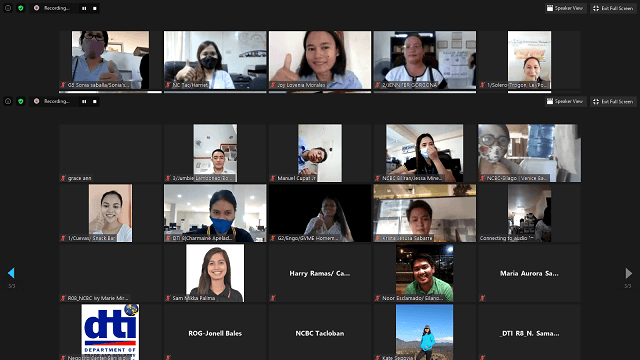The height and width of the screenshot is (360, 640).
Task: Open meeting info icon in the lower toolbar
Action: coord(8,101)
